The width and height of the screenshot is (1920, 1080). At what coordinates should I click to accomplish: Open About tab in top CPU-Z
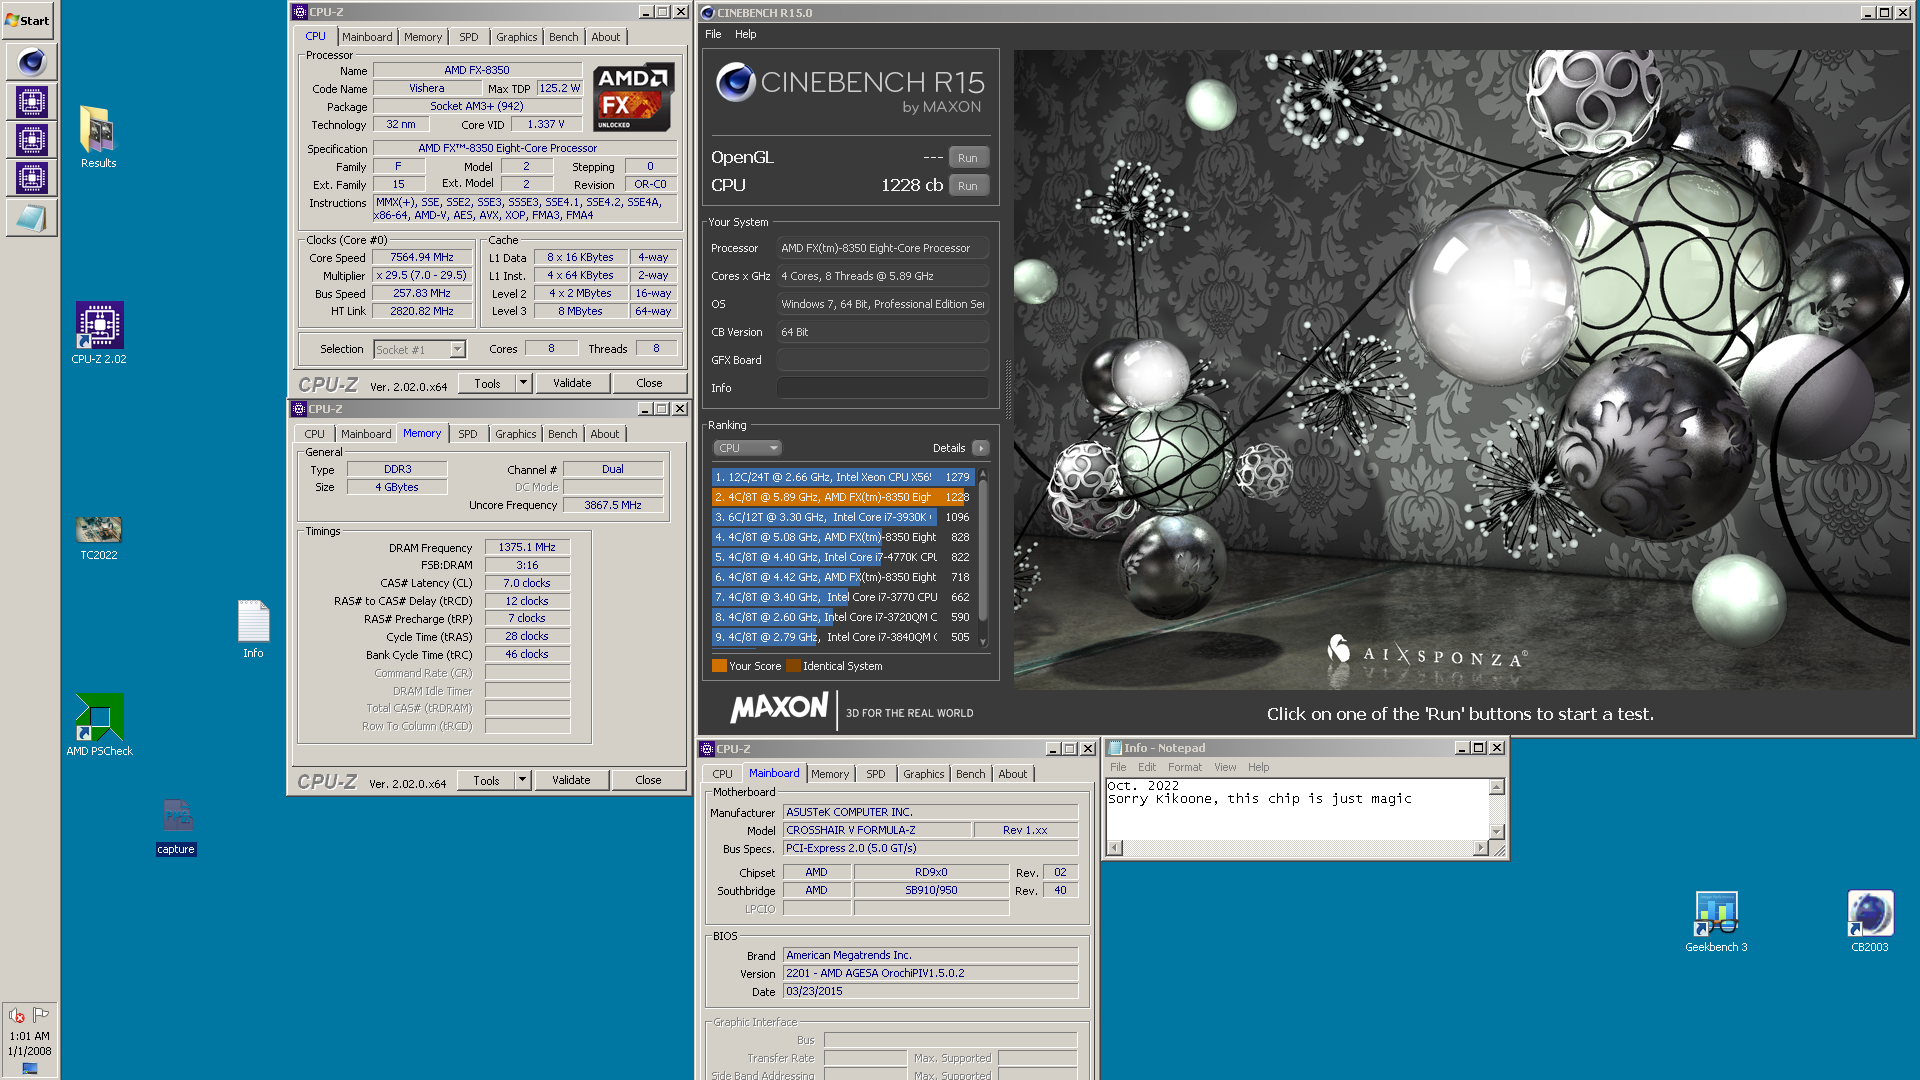pos(606,37)
